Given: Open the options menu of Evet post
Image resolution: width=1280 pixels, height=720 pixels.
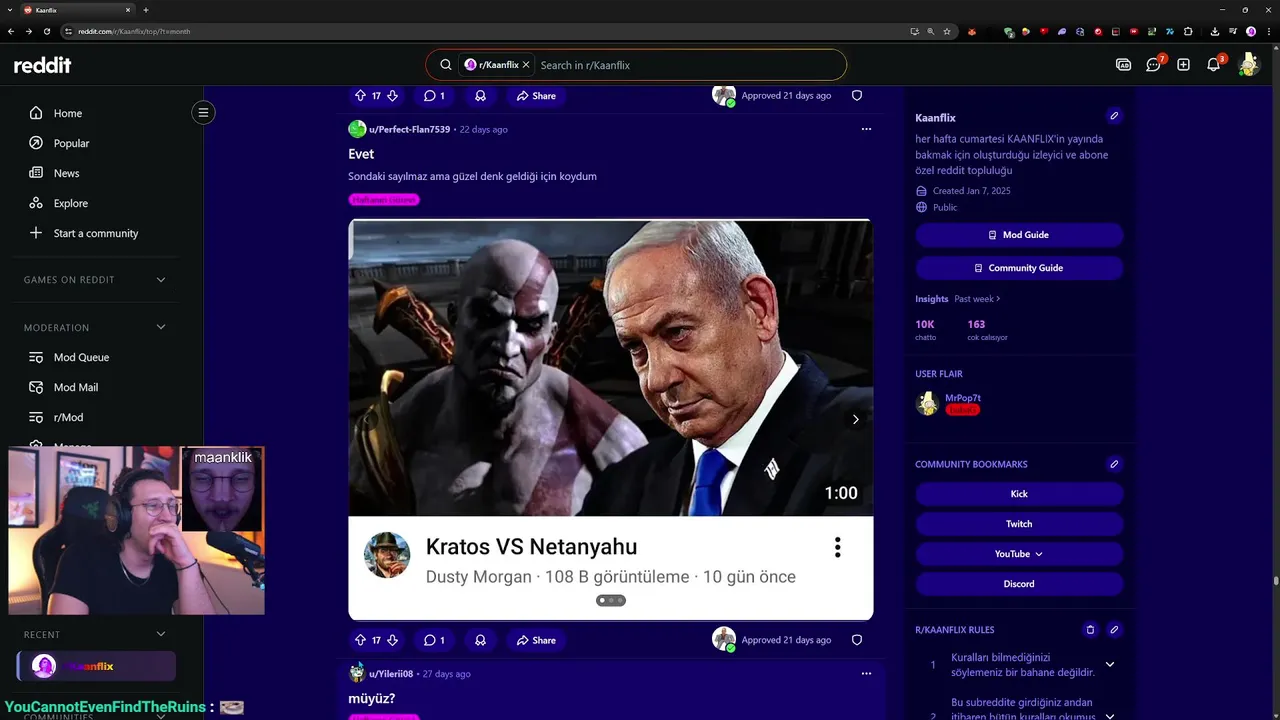Looking at the screenshot, I should click(x=866, y=129).
